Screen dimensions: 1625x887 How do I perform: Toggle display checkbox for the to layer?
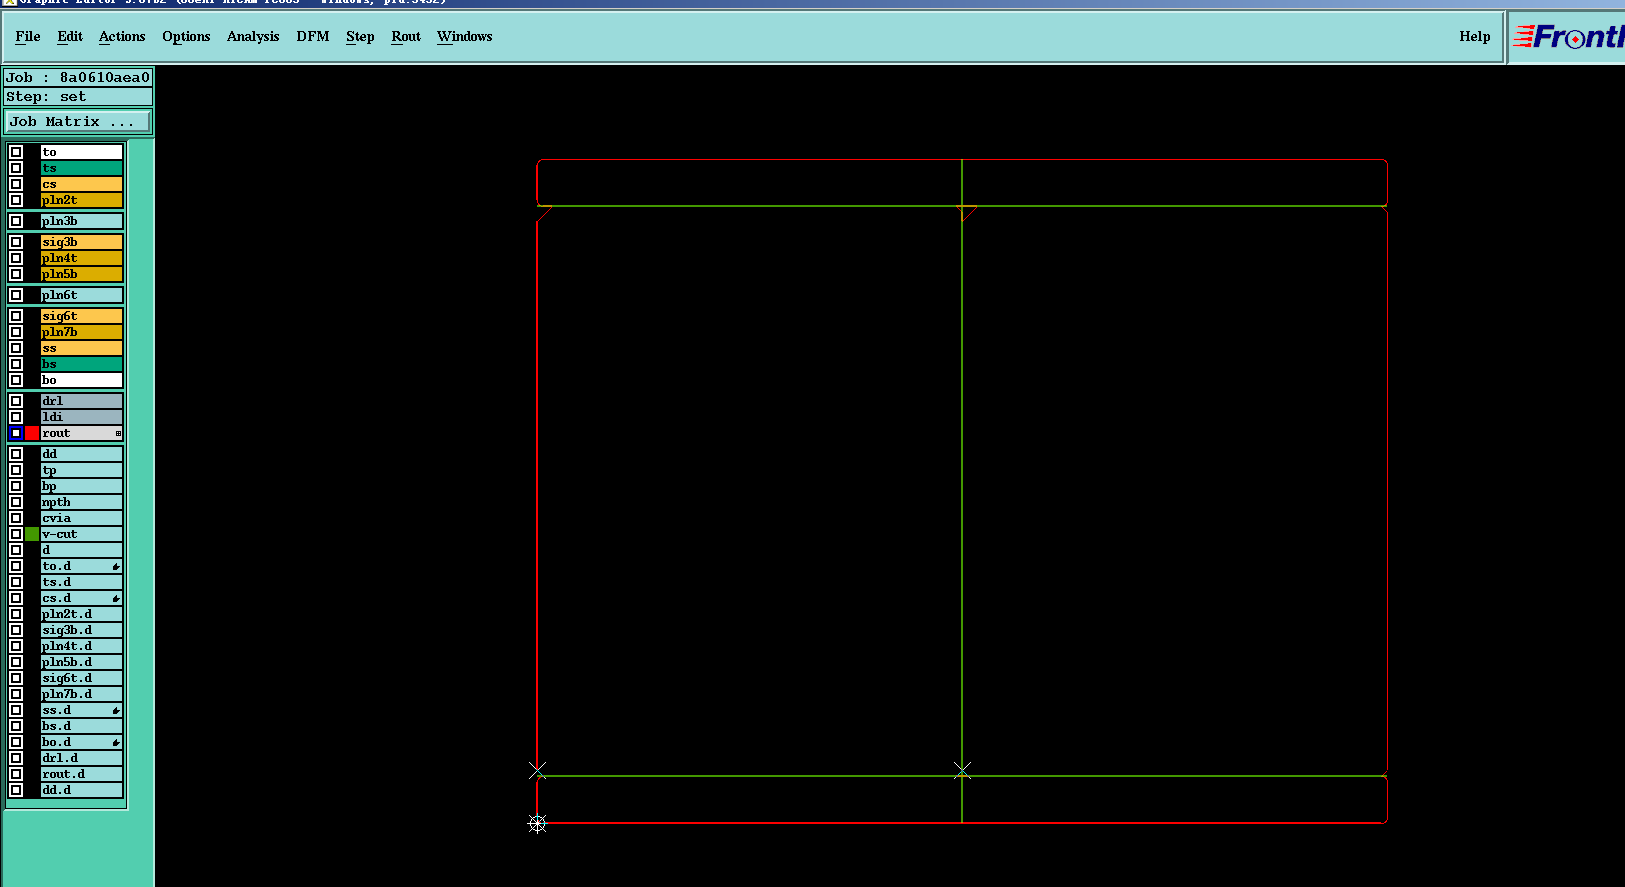point(16,152)
